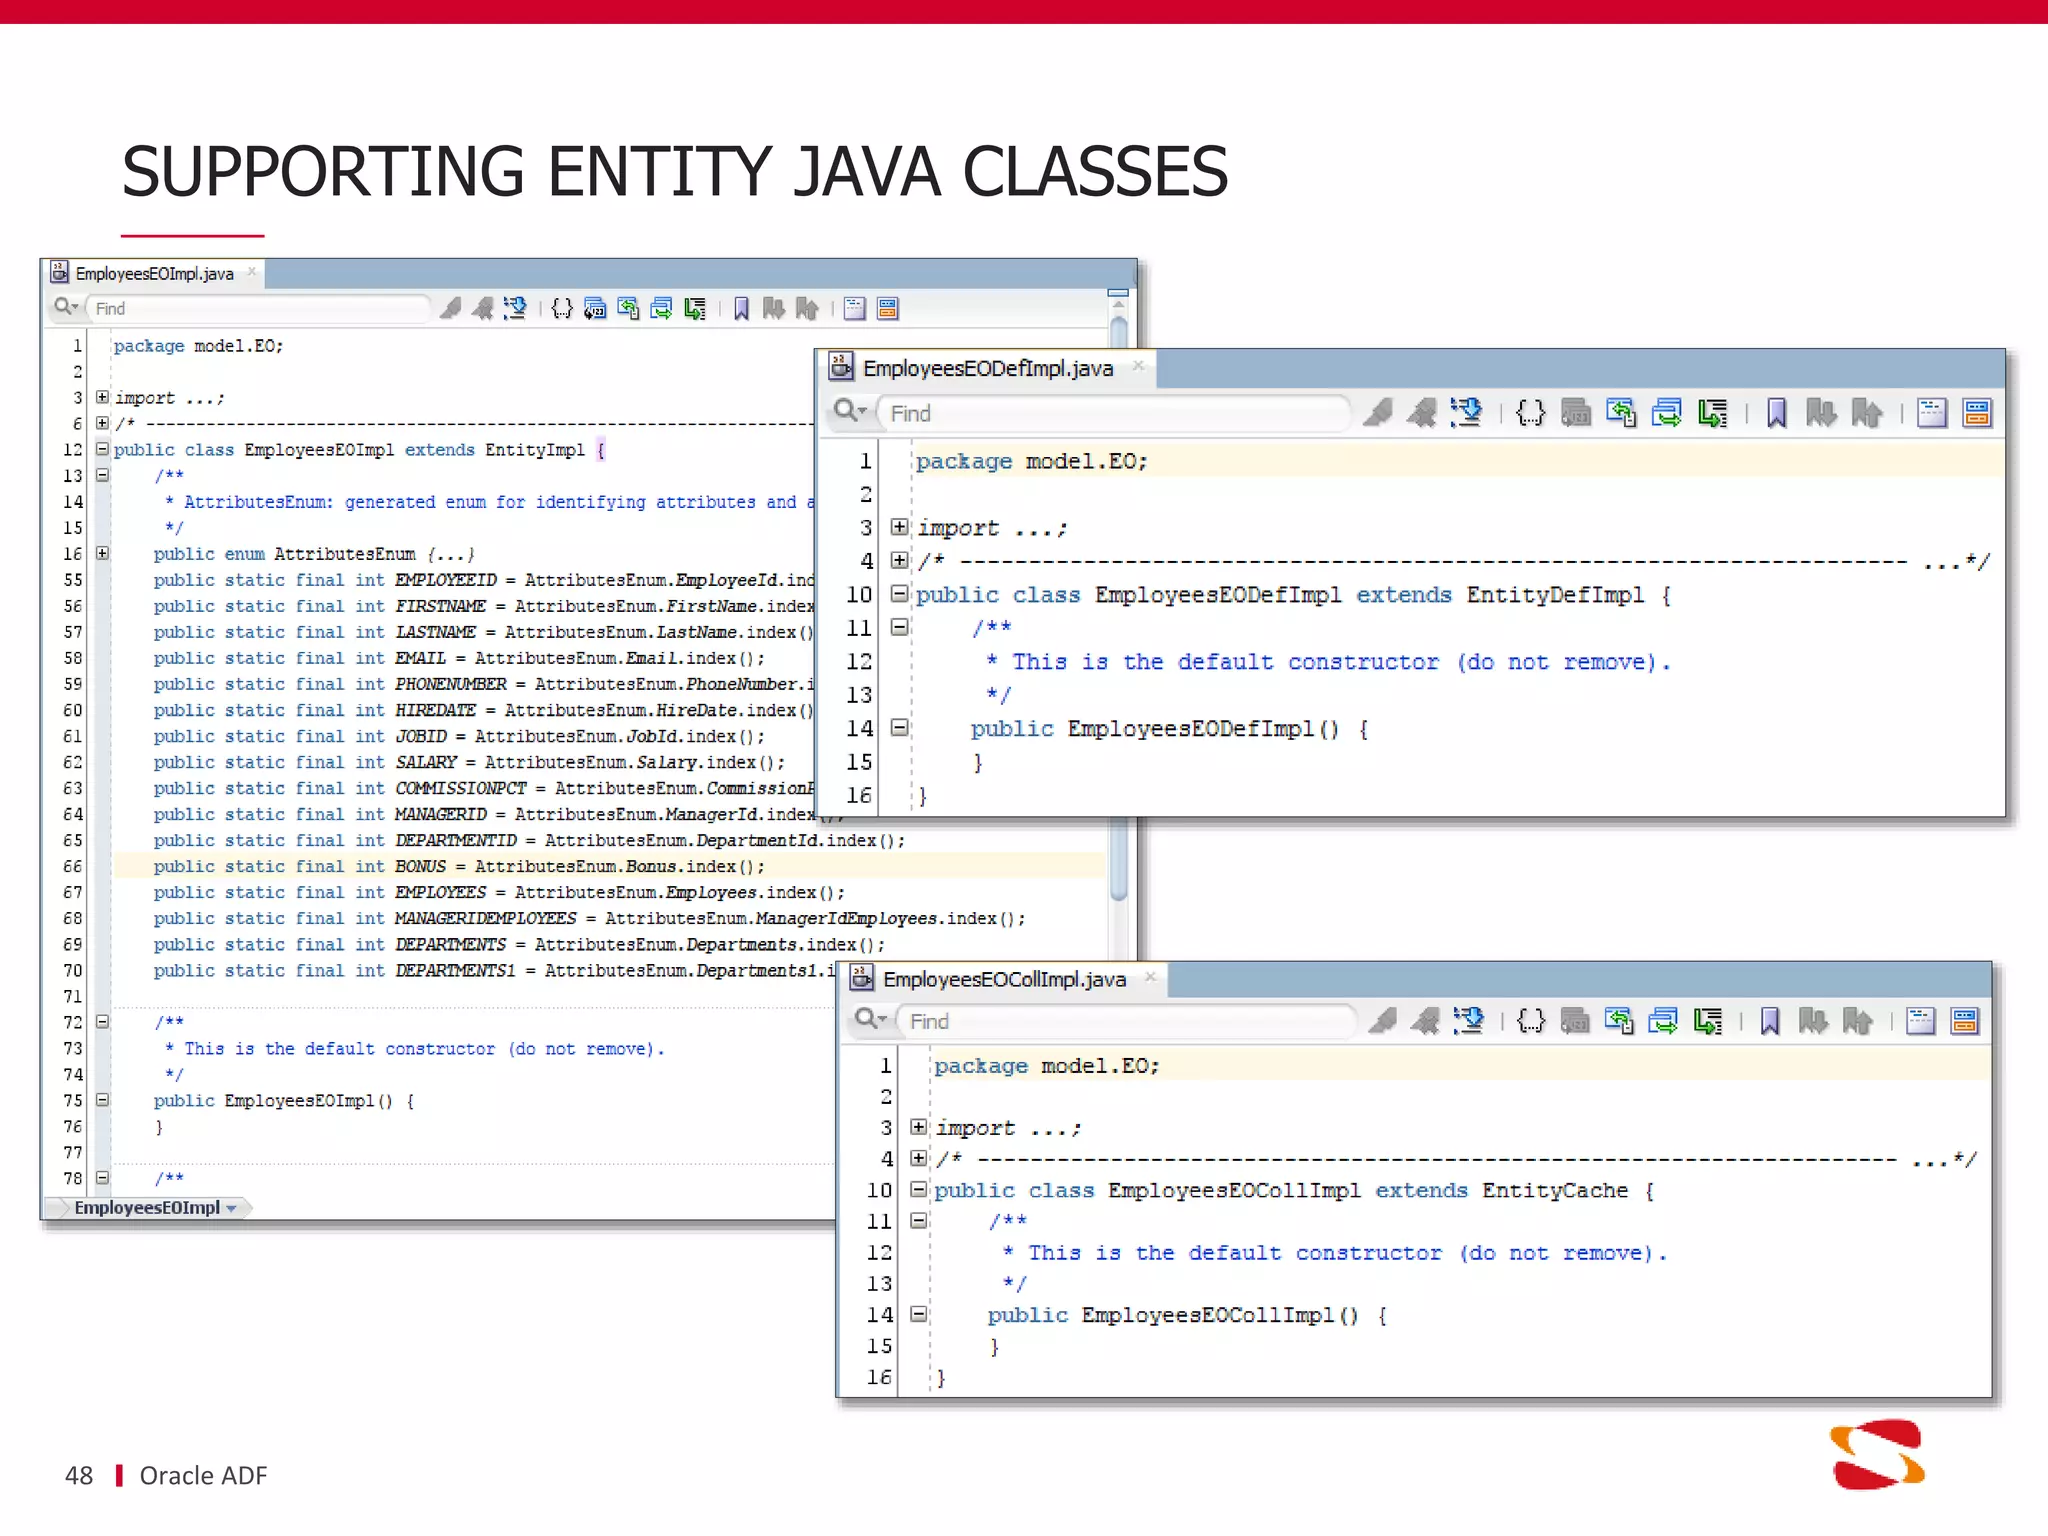Select the EmployeesEODefImpl.java tab
Screen dimensions: 2048x1536
(987, 368)
